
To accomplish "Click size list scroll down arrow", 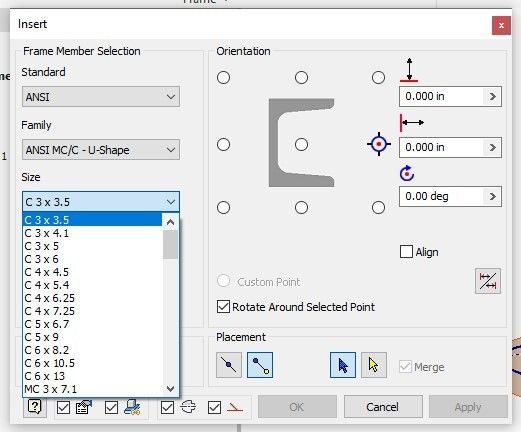I will [x=170, y=389].
